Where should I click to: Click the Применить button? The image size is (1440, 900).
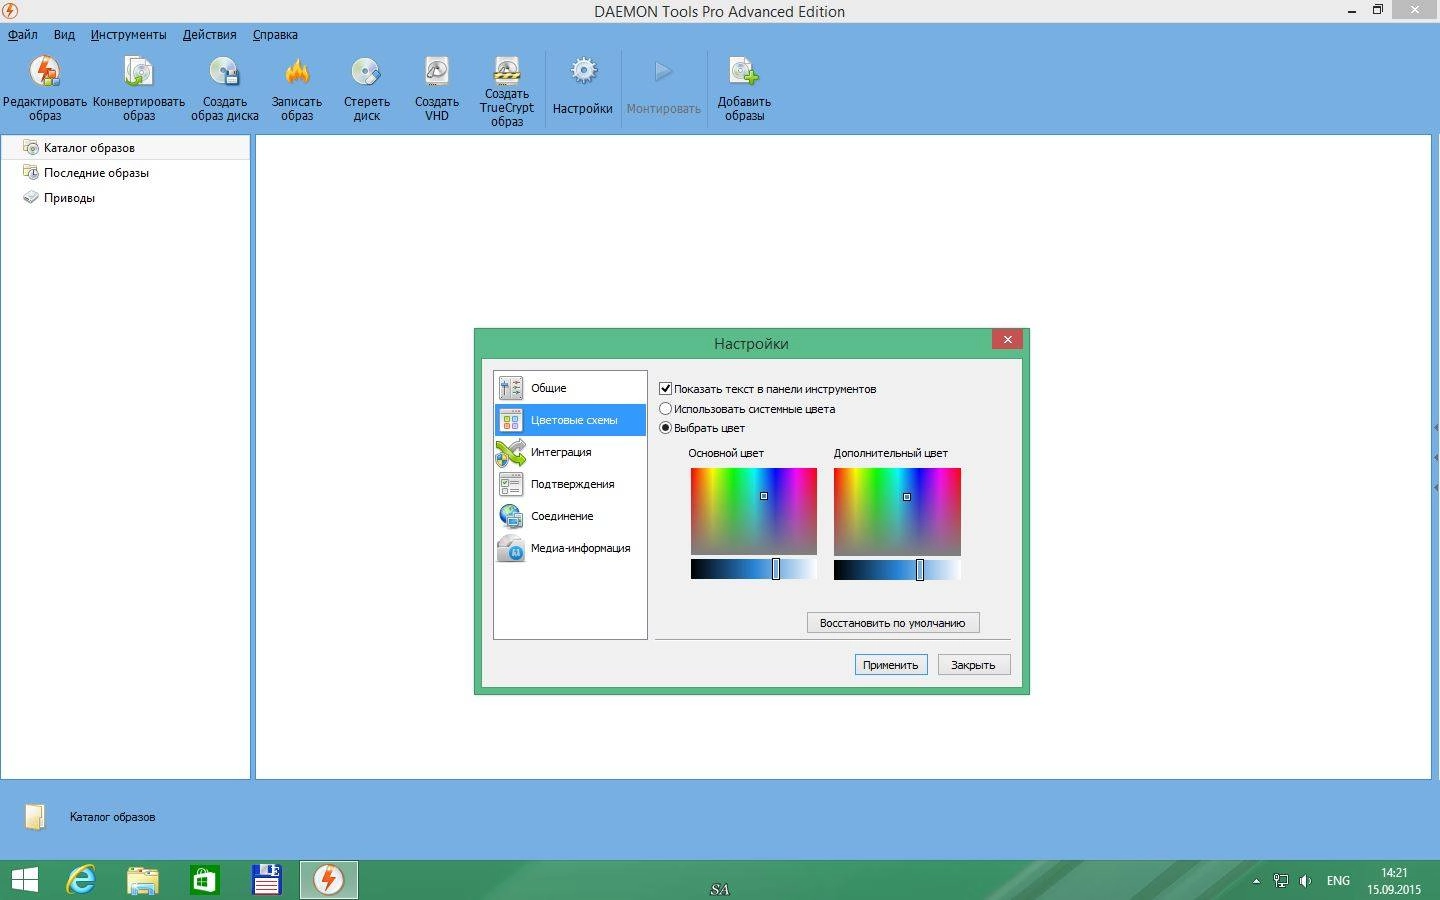891,664
